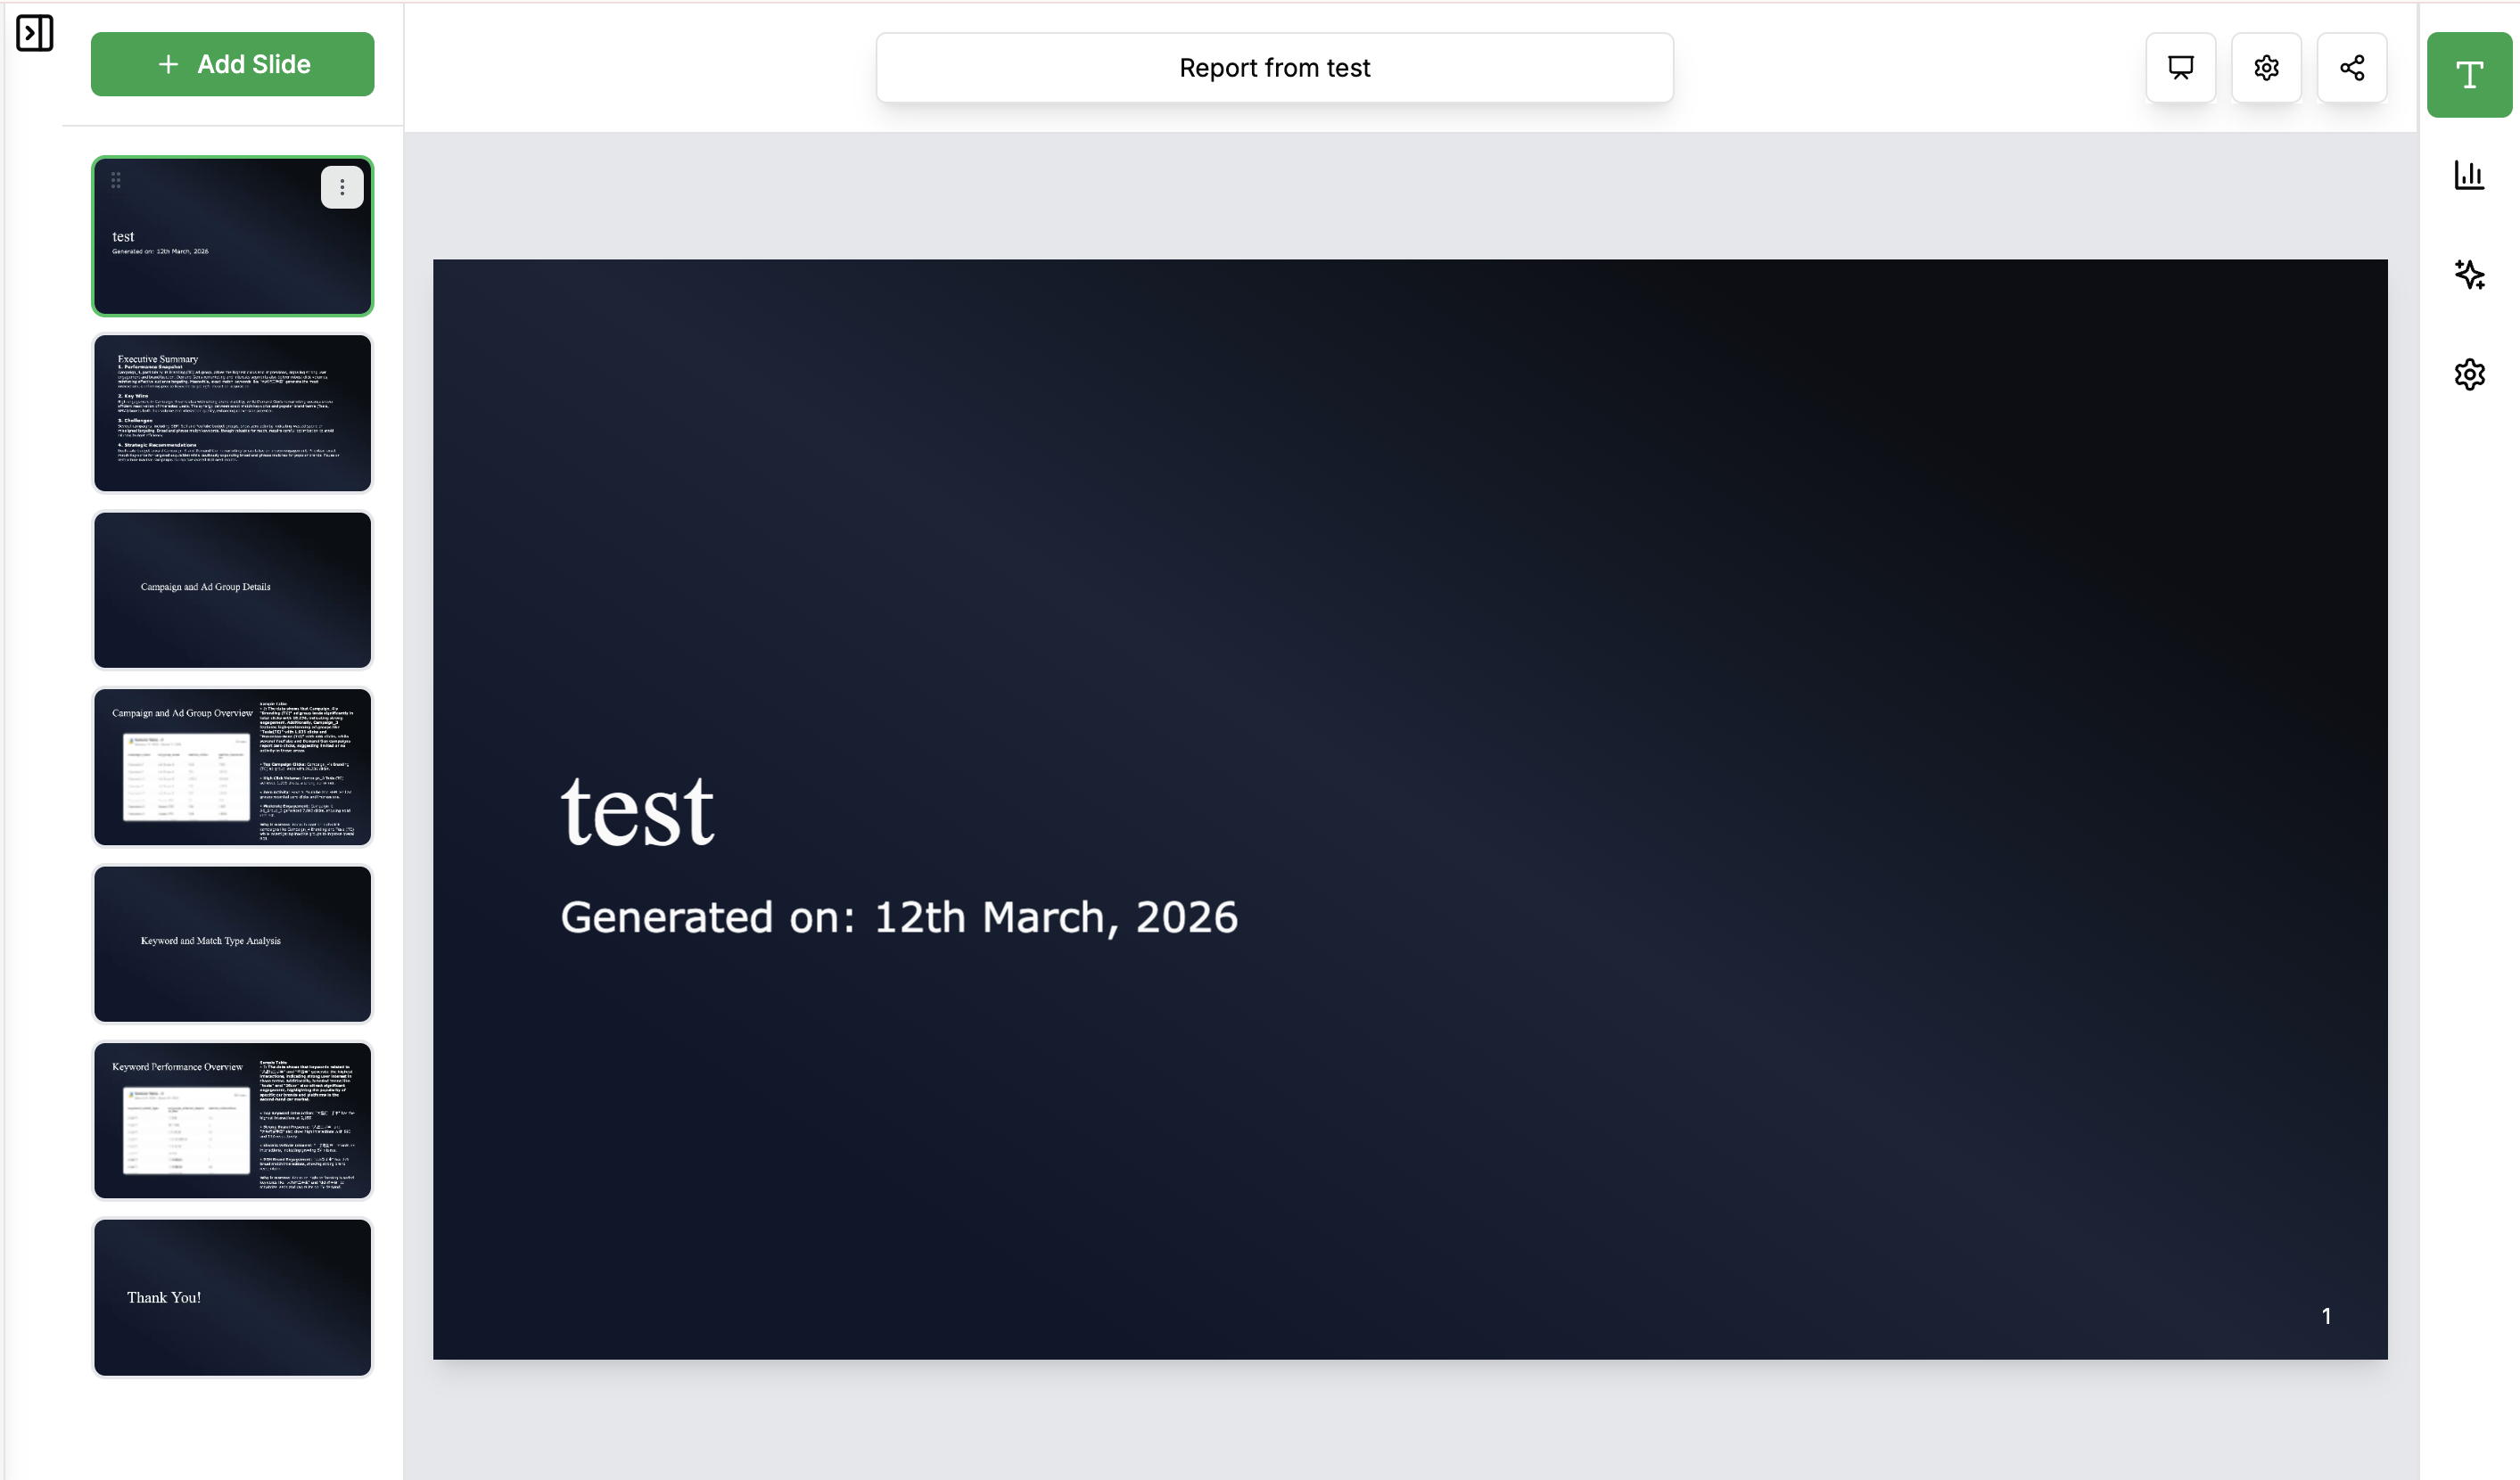Open settings gear in top toolbar
Viewport: 2520px width, 1480px height.
coord(2266,67)
